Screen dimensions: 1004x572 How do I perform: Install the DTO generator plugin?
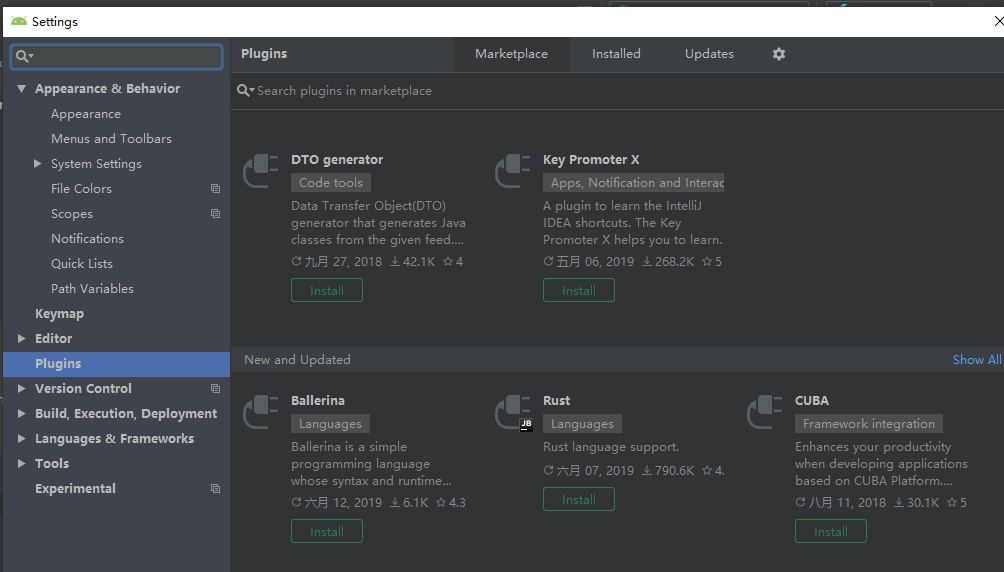(x=327, y=290)
